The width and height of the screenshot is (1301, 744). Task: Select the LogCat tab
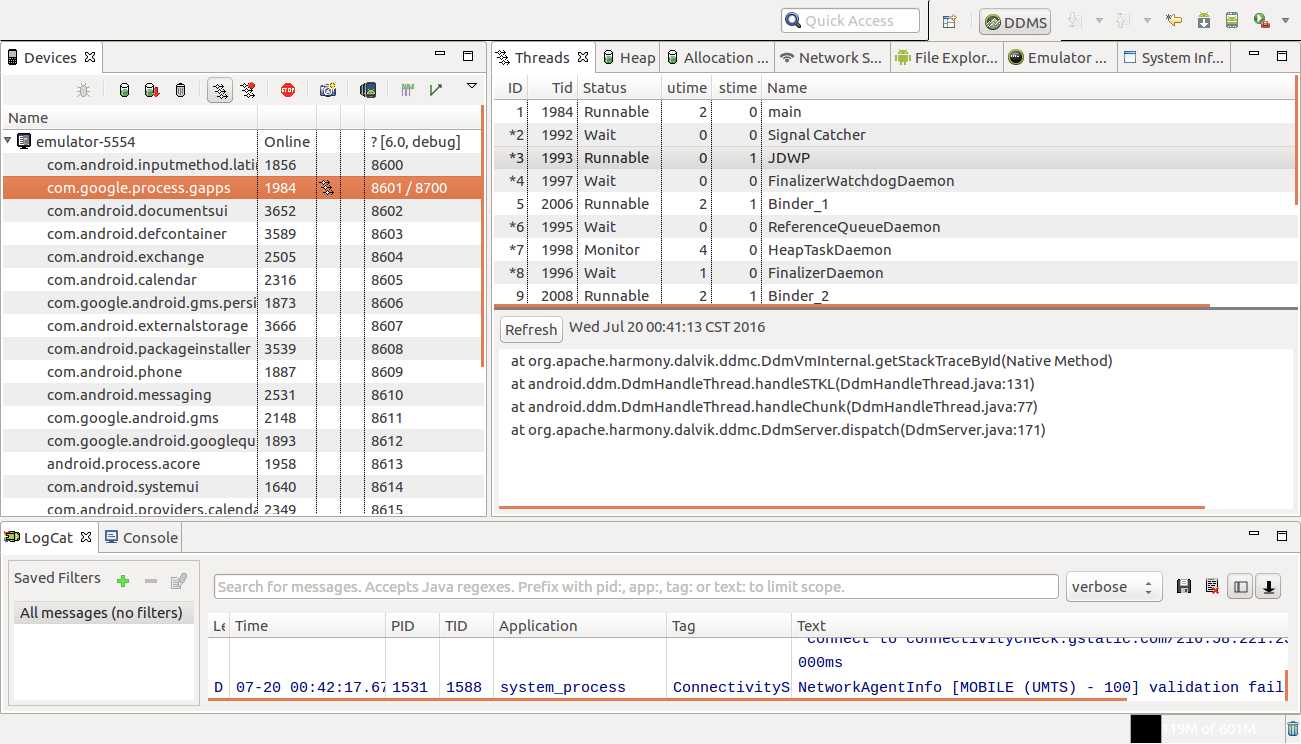[x=47, y=538]
